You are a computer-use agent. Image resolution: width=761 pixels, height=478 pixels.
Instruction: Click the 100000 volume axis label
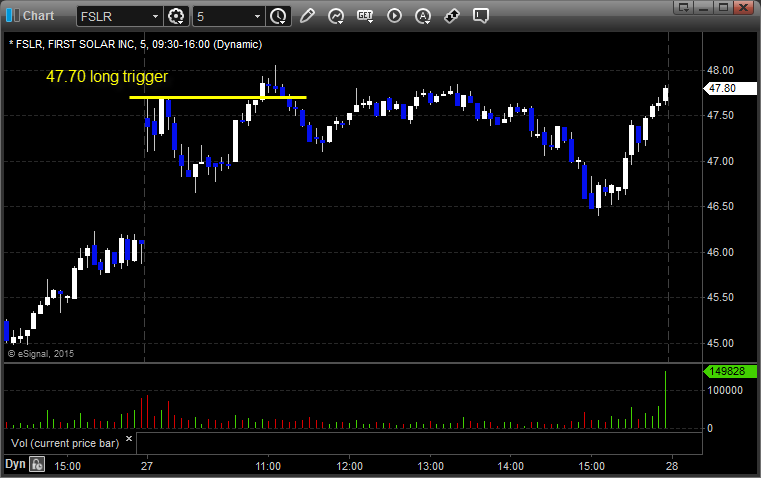[725, 390]
